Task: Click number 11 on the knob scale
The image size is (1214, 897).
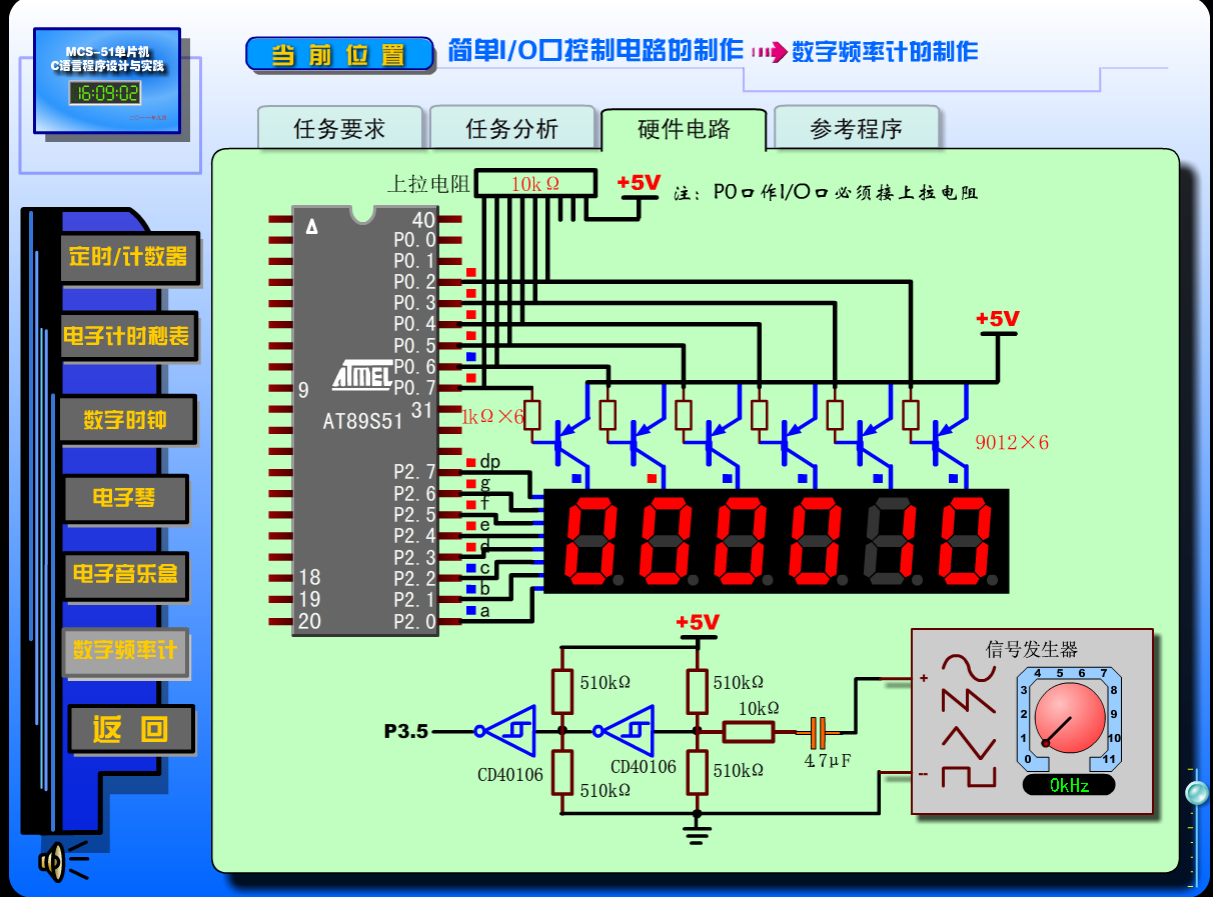Action: [x=1108, y=760]
